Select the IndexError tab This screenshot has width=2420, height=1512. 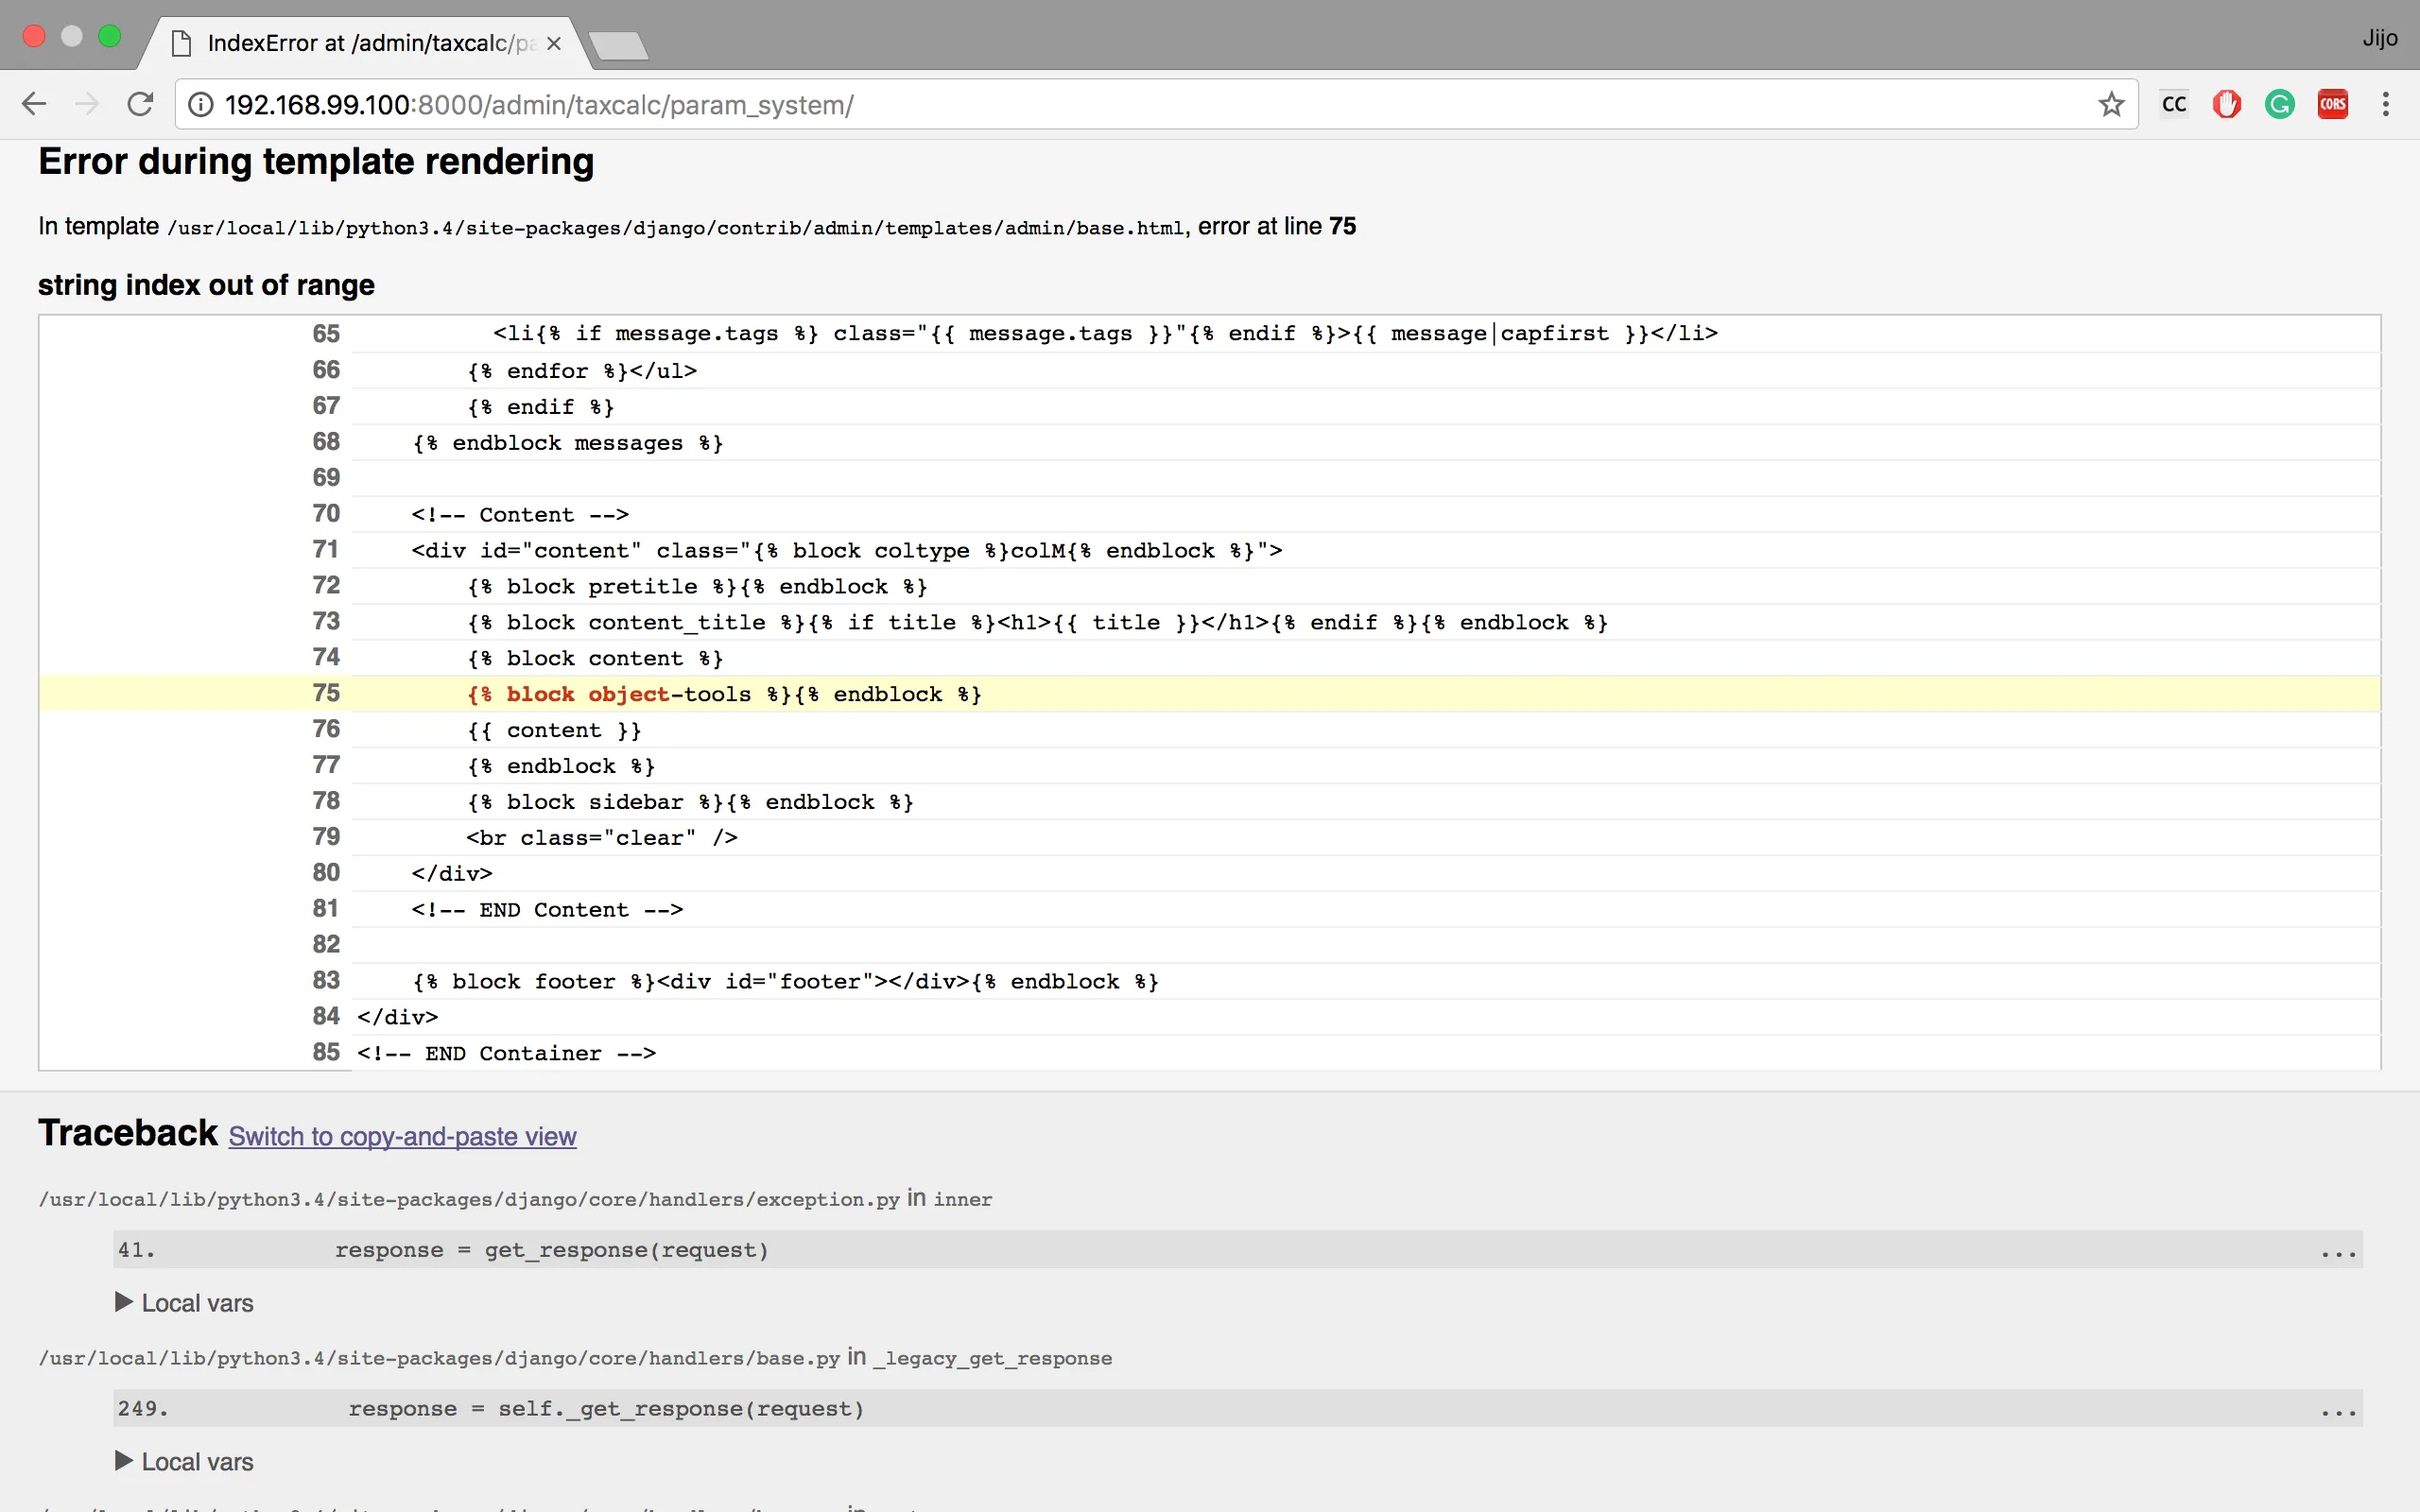coord(360,43)
